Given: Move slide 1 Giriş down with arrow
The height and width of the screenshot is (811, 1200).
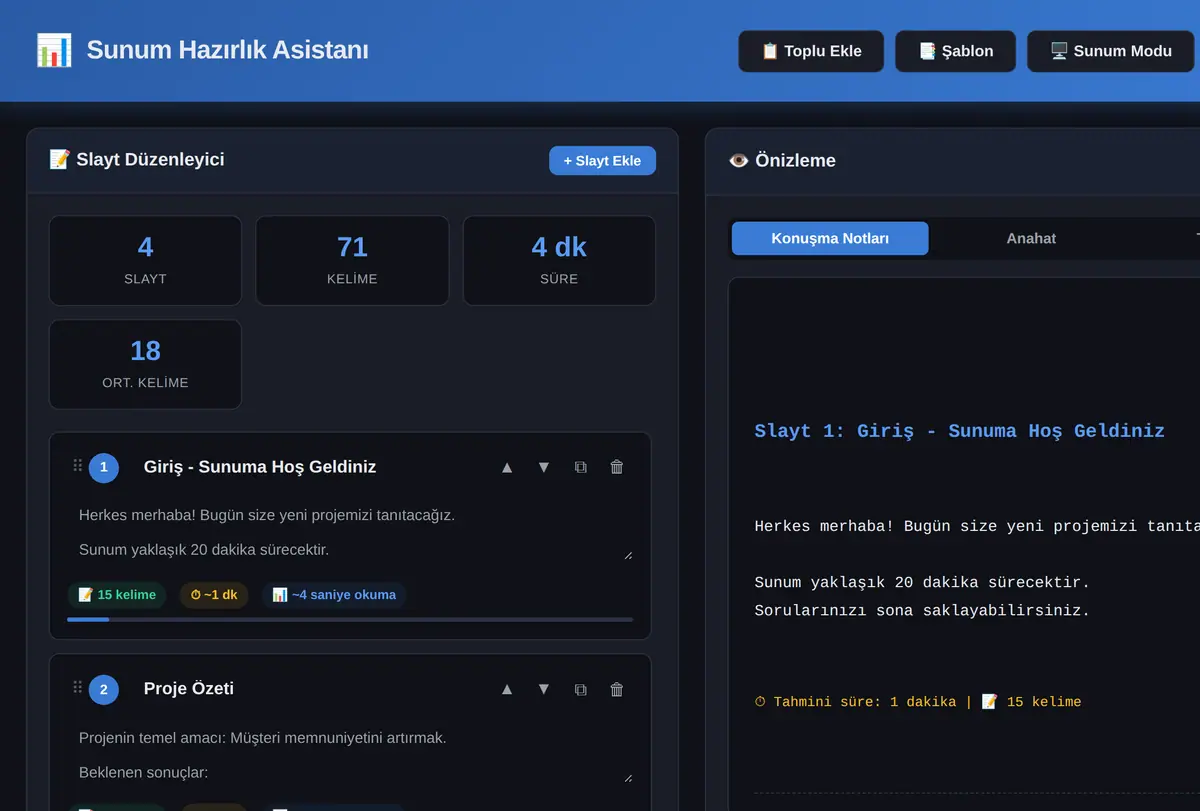Looking at the screenshot, I should [544, 467].
